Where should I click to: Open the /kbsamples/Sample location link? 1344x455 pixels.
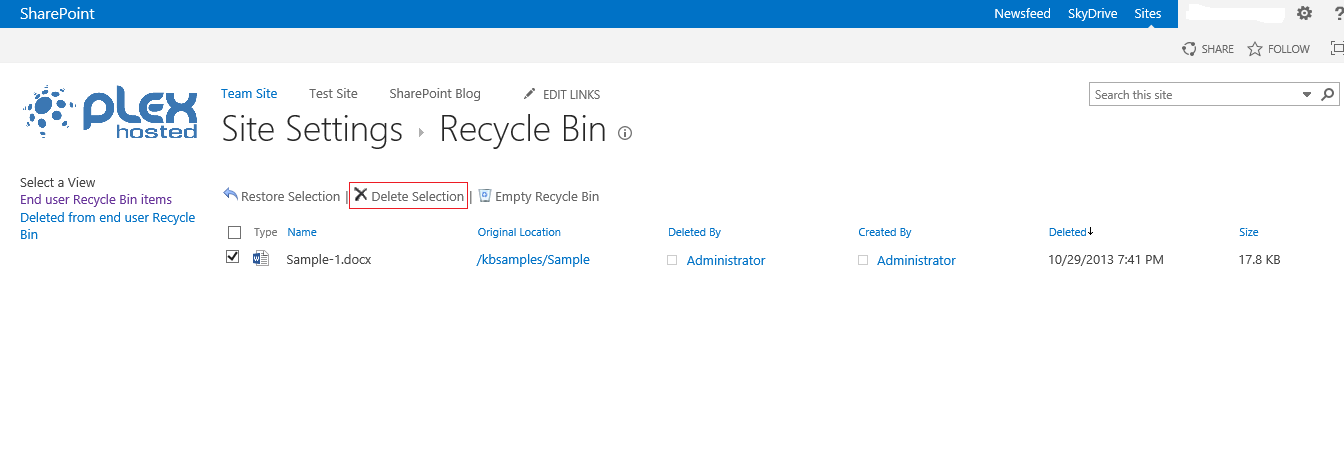[x=533, y=260]
